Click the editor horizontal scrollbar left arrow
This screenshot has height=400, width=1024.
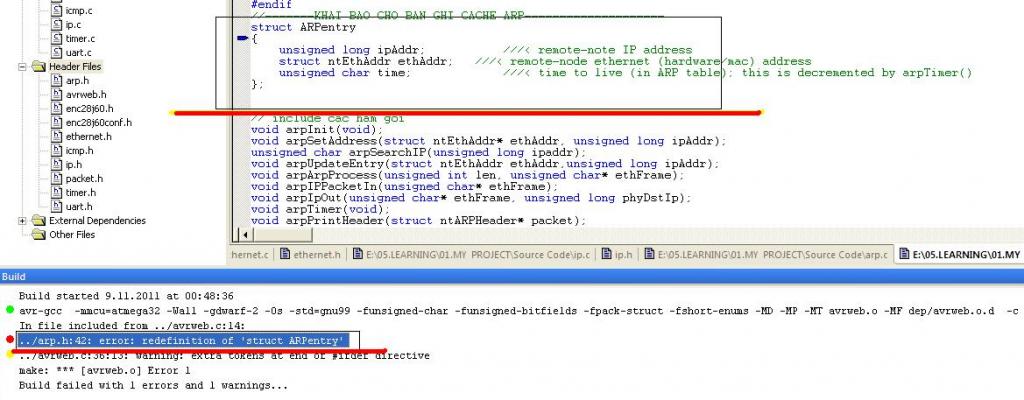(246, 235)
